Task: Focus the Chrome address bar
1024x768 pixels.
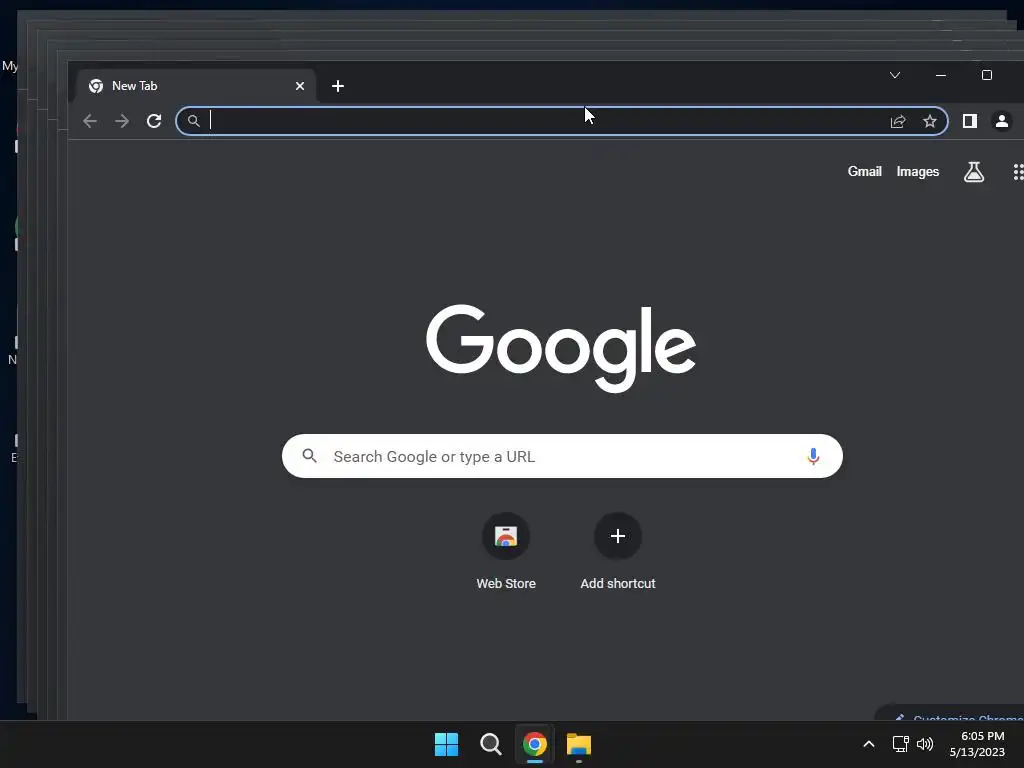Action: click(x=562, y=121)
